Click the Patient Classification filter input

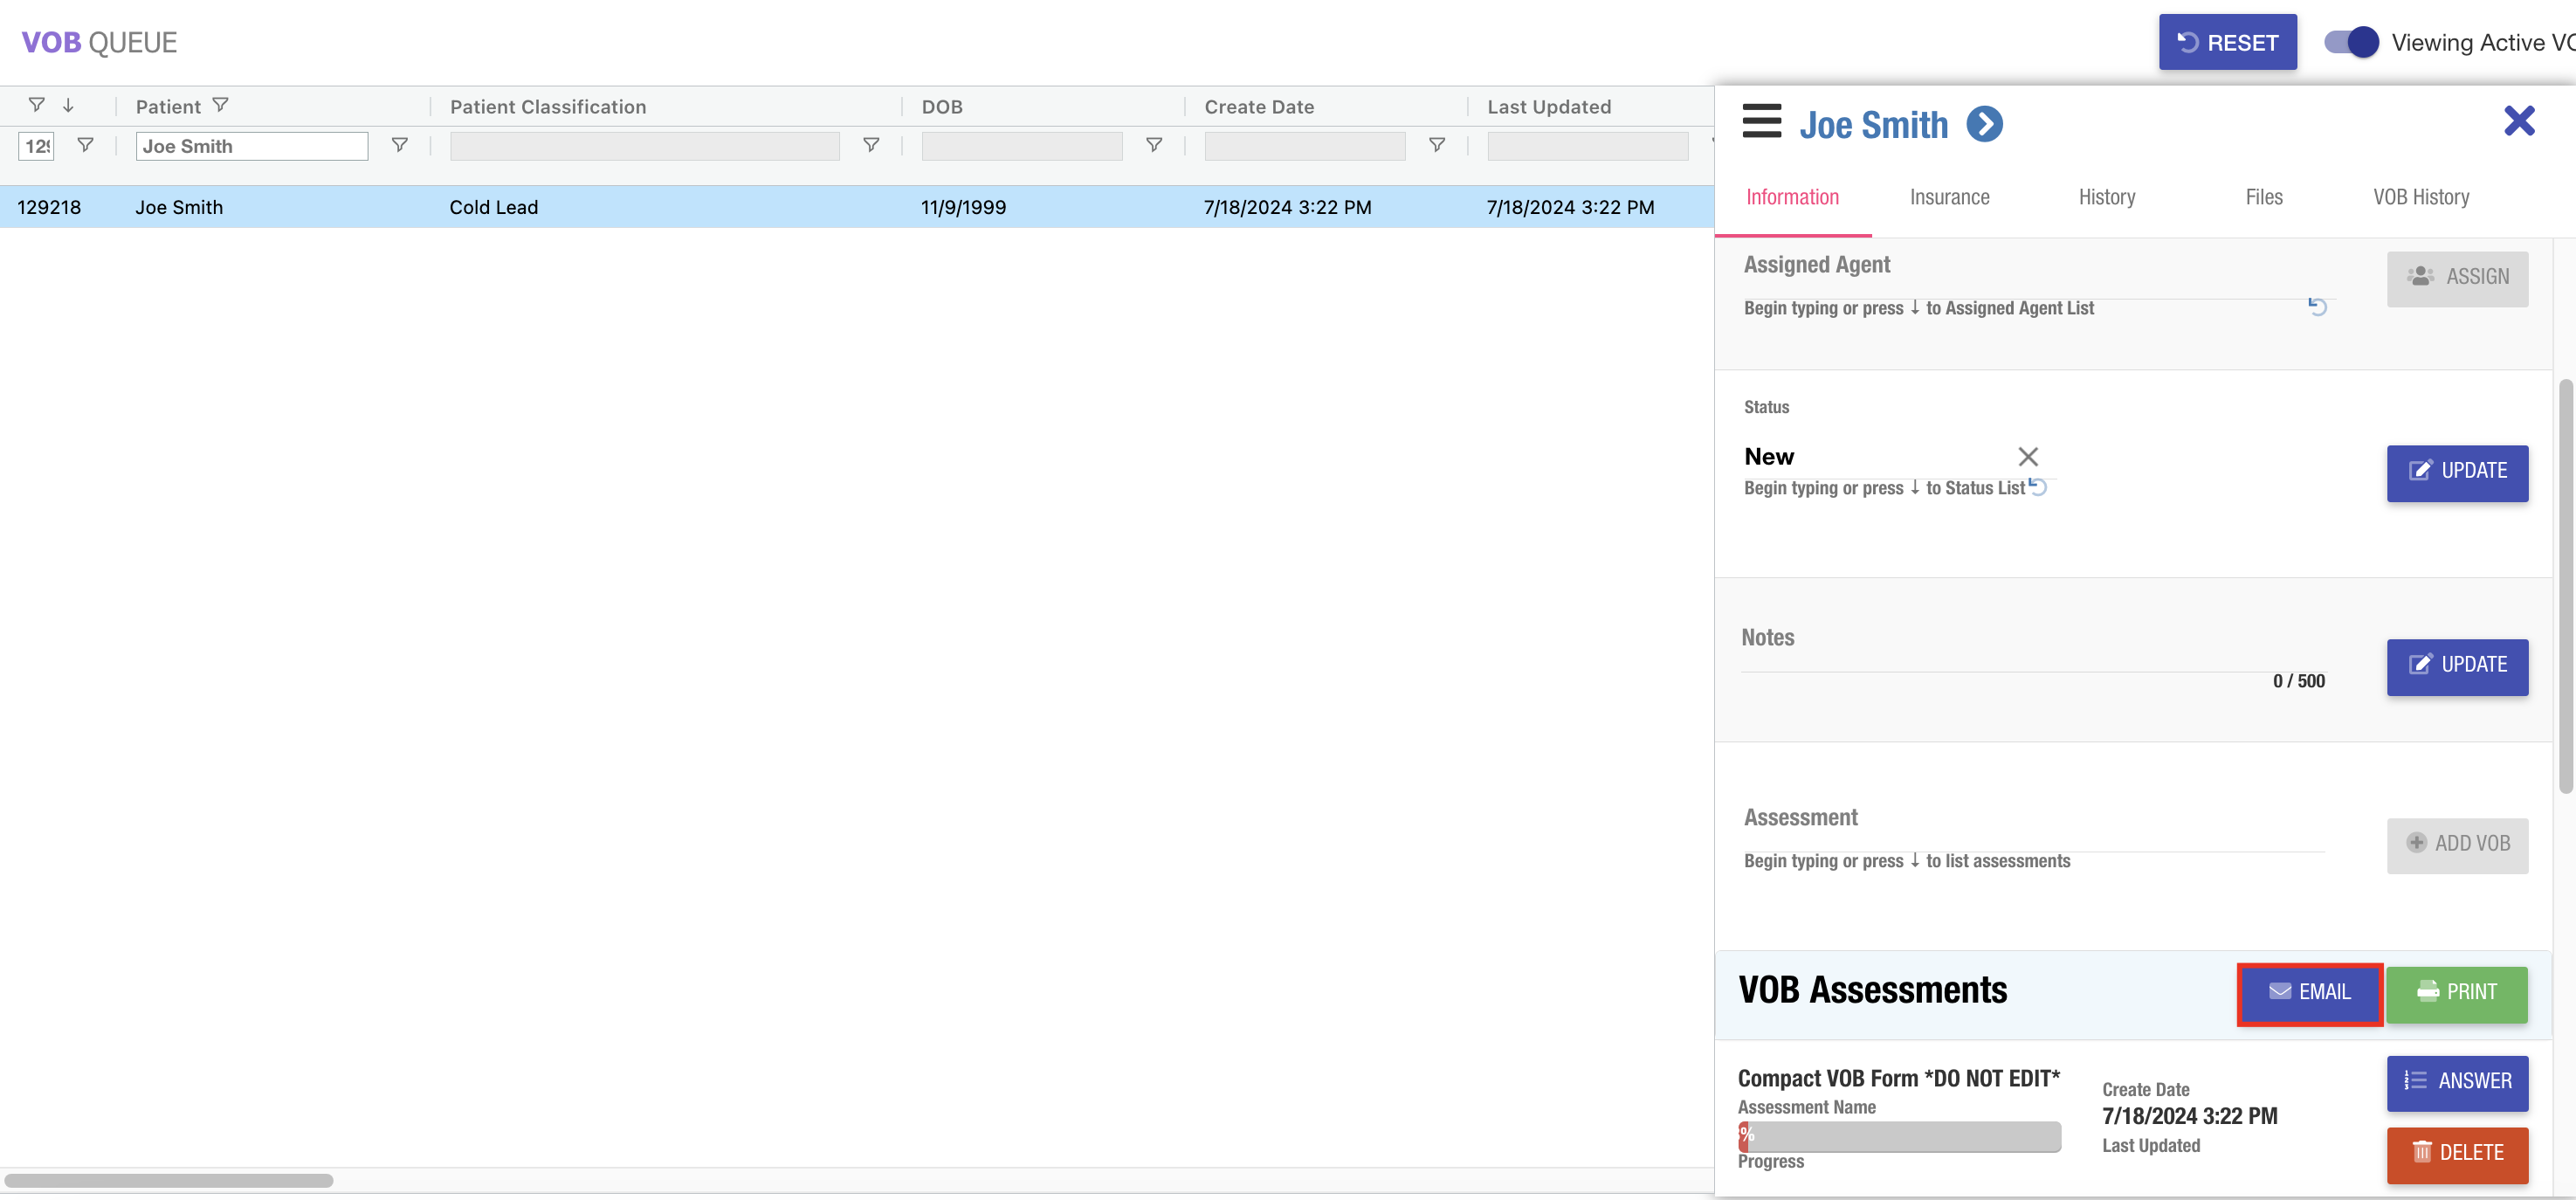pos(644,146)
